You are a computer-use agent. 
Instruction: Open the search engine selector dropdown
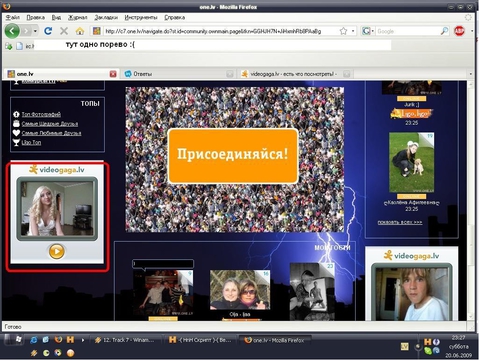coord(368,31)
